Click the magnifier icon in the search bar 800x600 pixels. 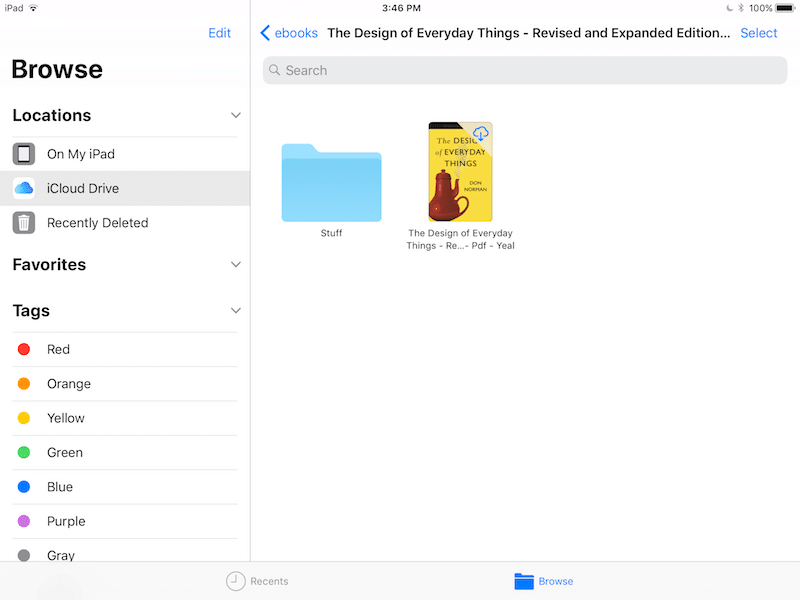pos(274,70)
